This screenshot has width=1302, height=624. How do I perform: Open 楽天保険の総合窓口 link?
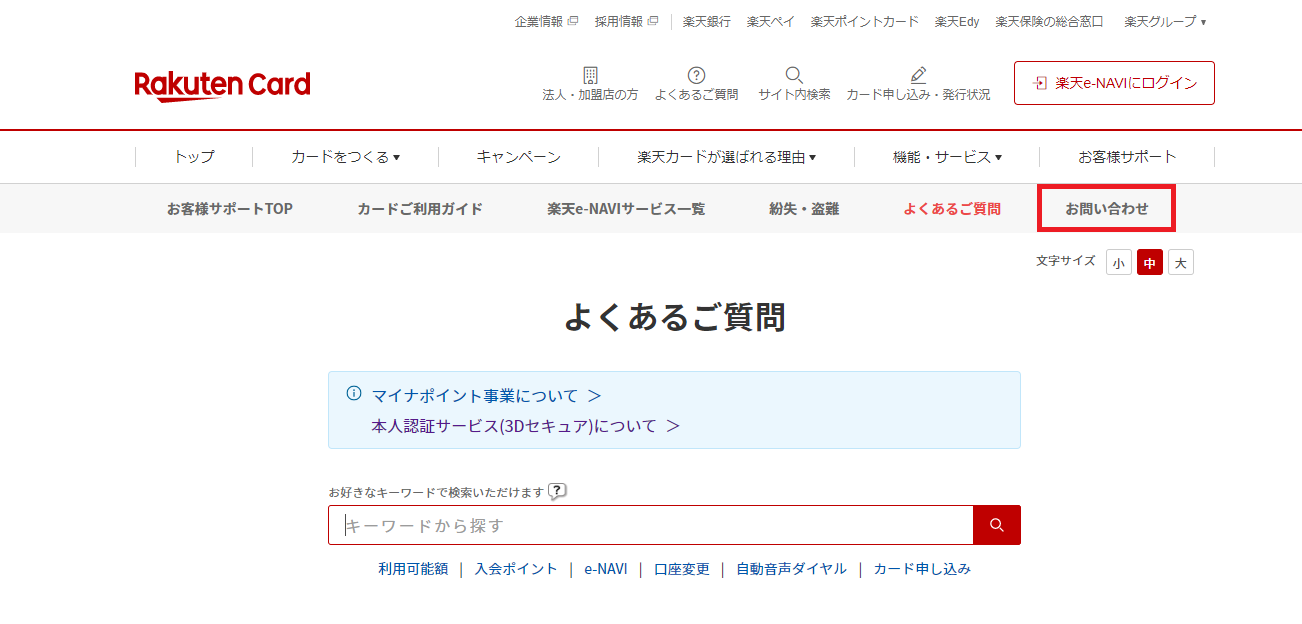point(1051,21)
